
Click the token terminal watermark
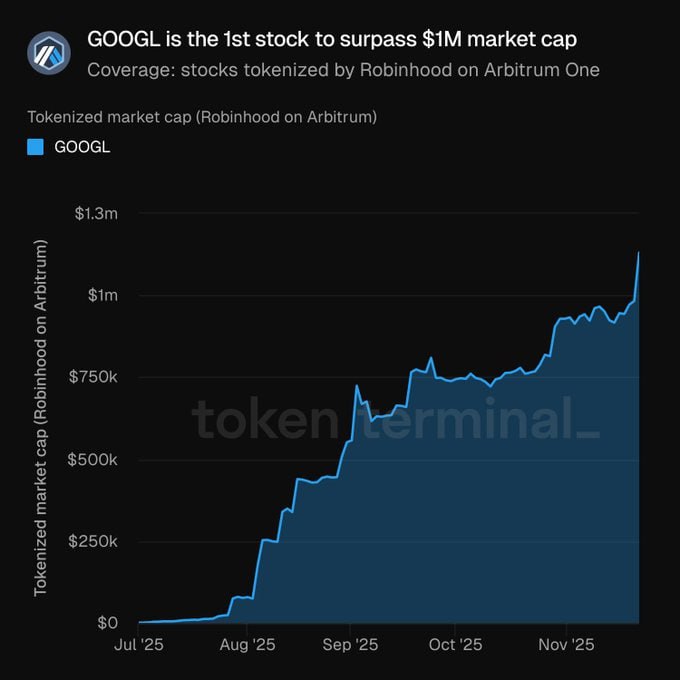click(395, 418)
